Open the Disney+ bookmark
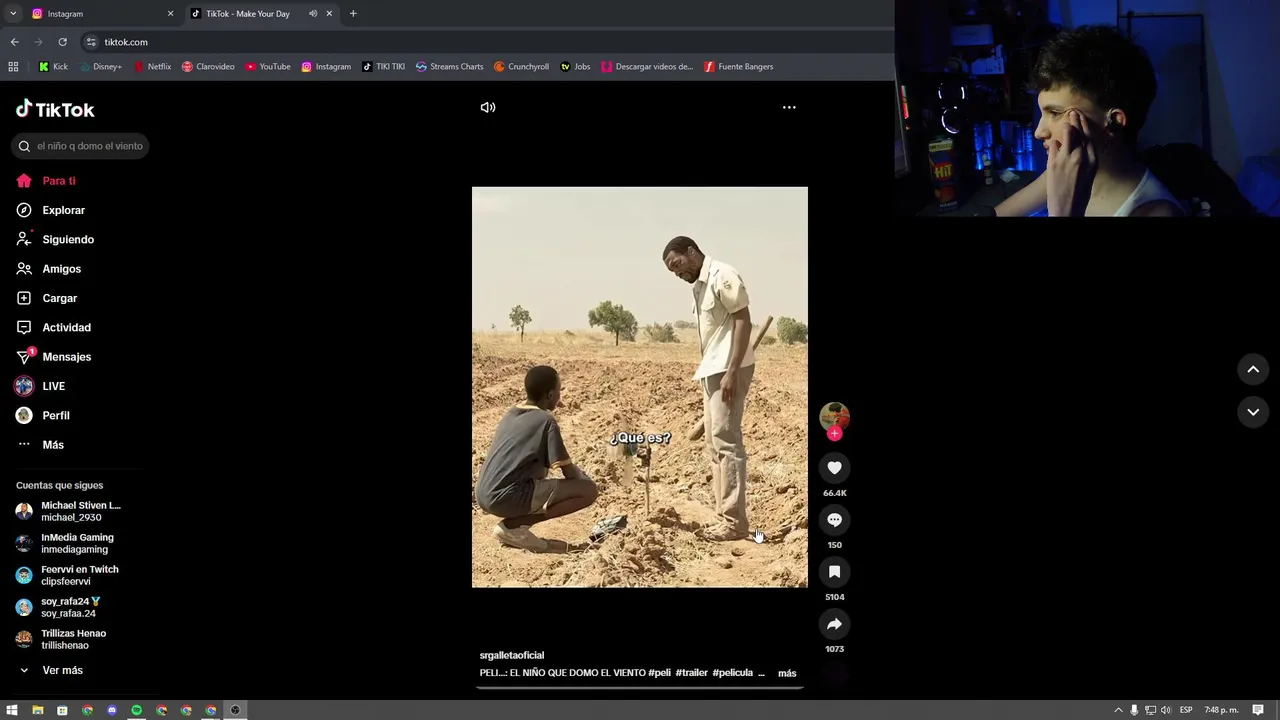Image resolution: width=1280 pixels, height=720 pixels. [x=100, y=67]
